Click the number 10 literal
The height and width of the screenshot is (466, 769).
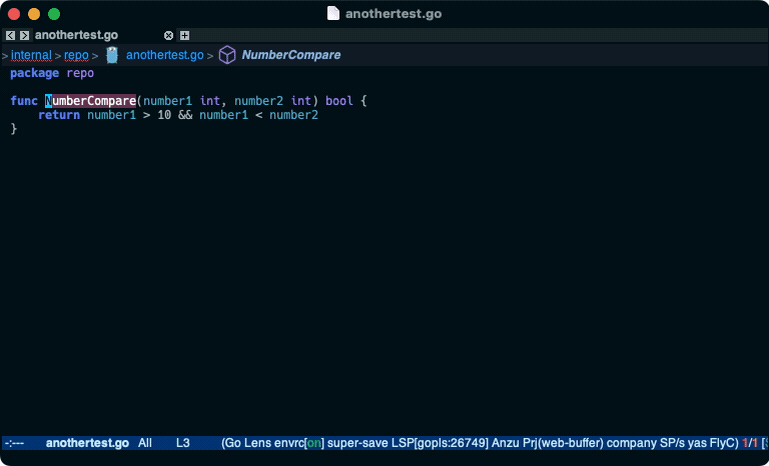(x=164, y=115)
